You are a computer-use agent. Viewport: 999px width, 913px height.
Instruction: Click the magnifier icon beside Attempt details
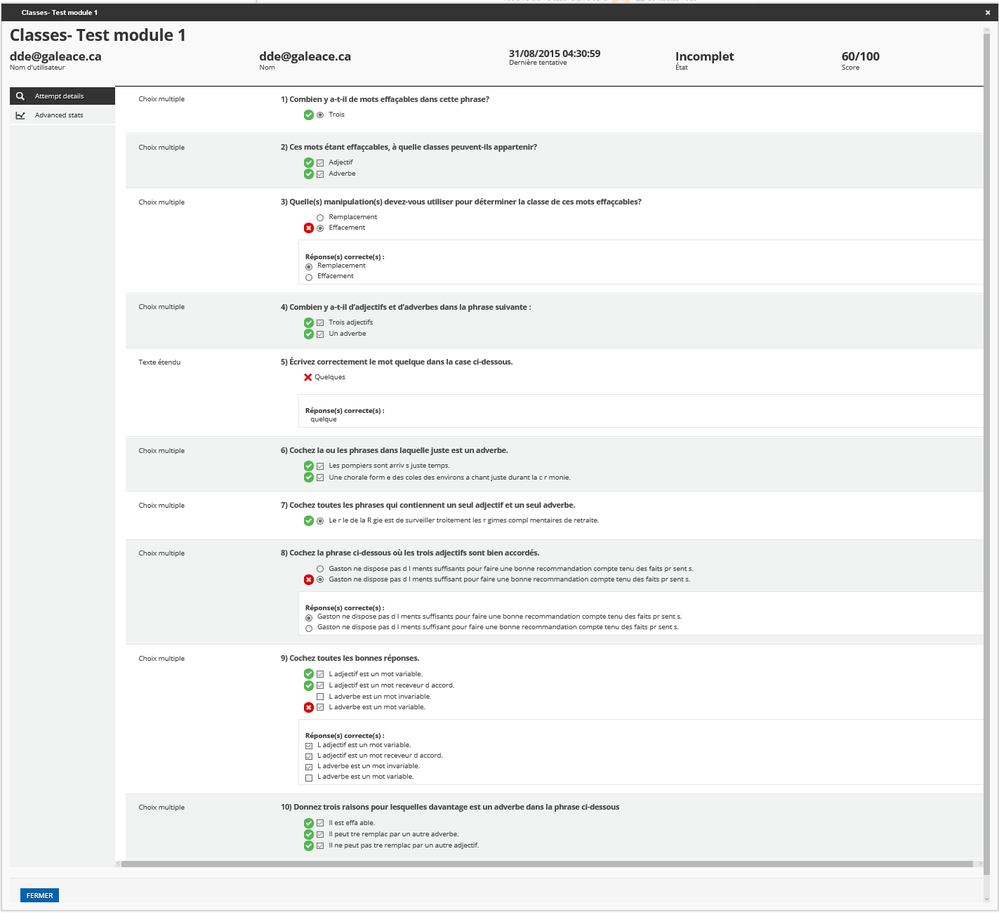[20, 96]
